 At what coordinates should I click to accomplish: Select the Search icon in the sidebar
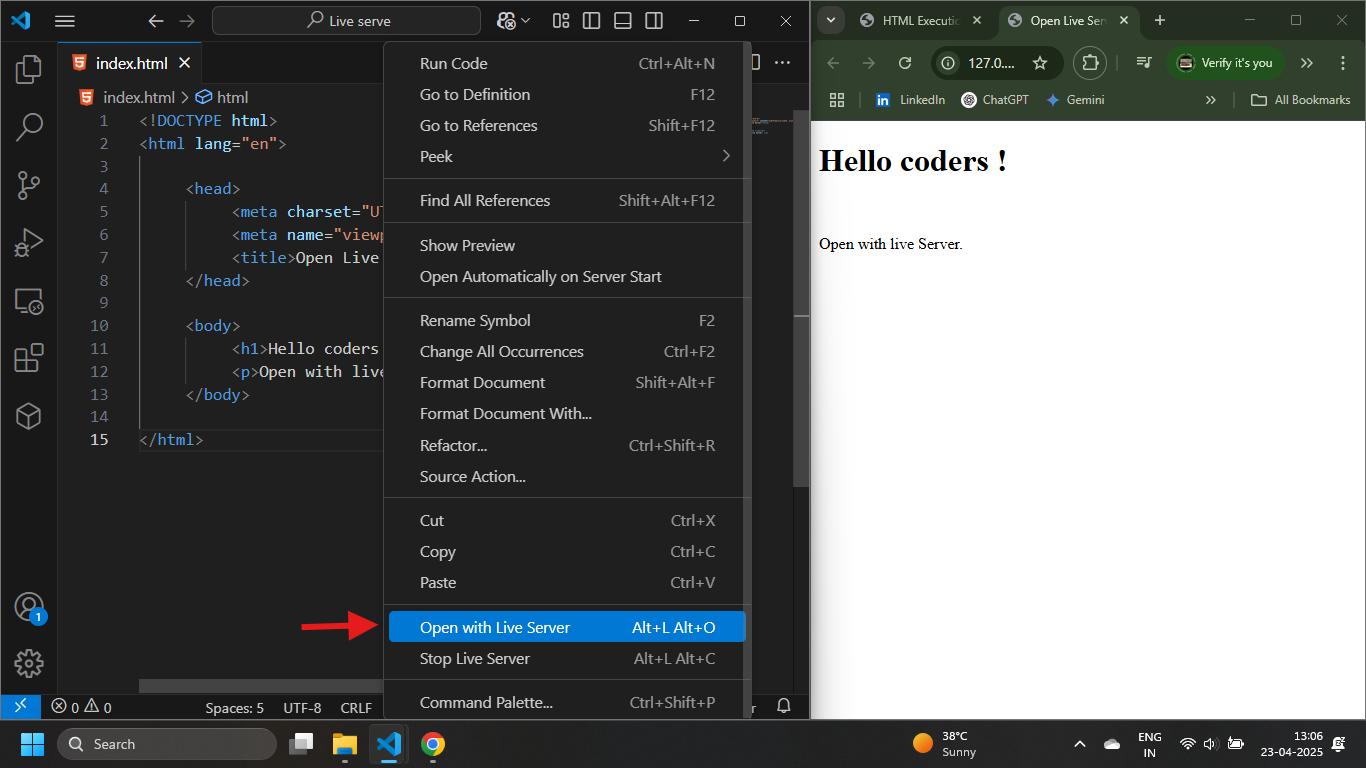coord(28,127)
